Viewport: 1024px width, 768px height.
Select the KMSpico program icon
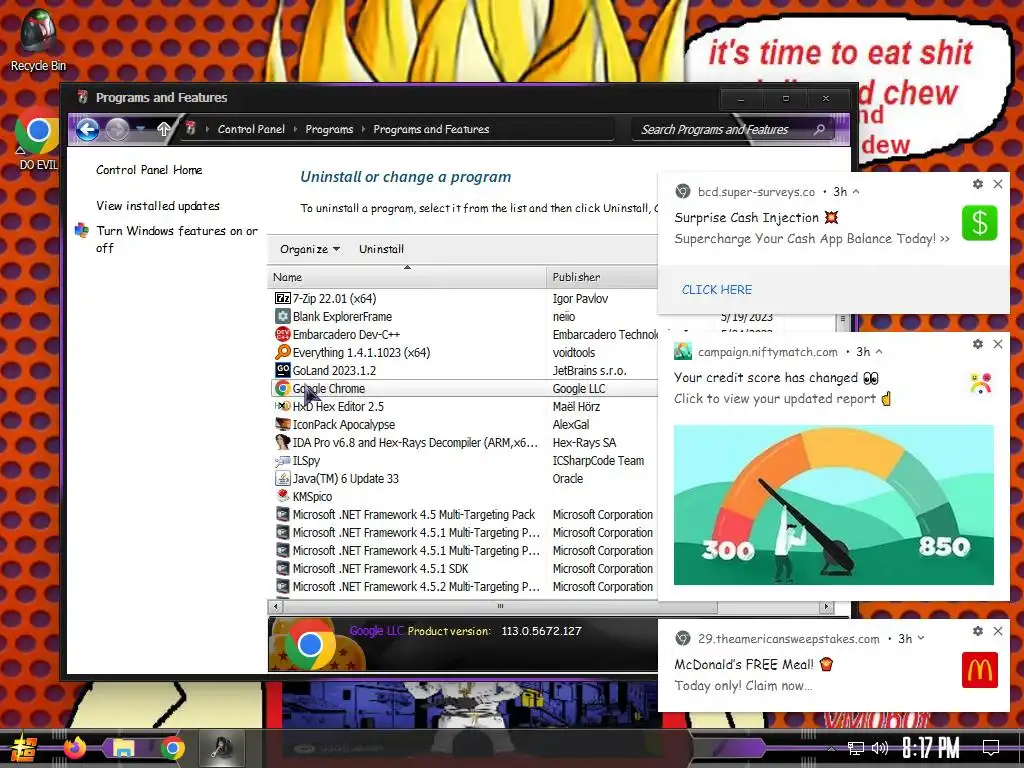(x=283, y=496)
